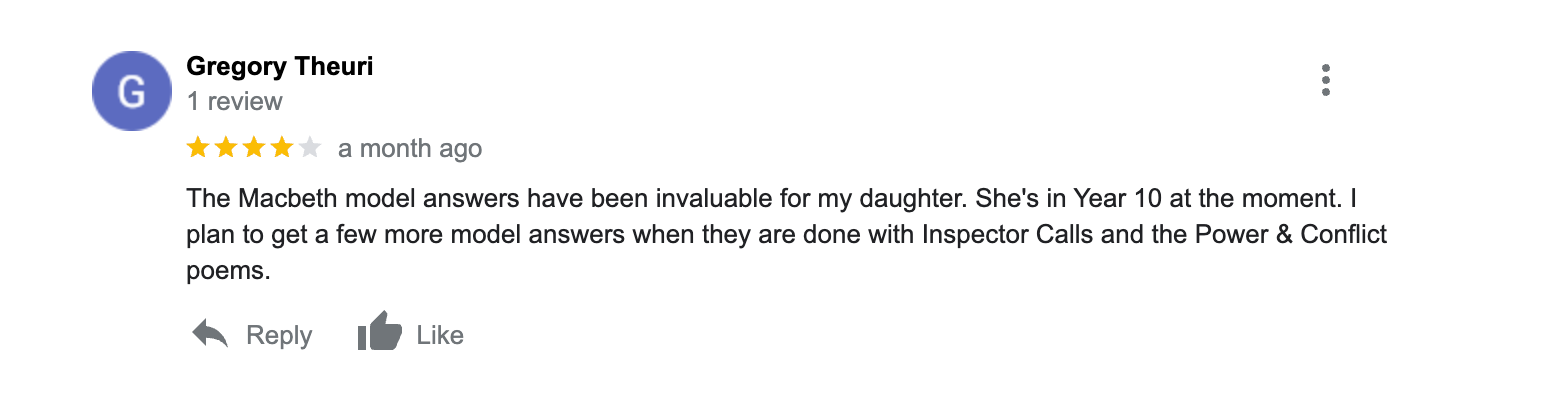Click "Inspector Calls" in the review text
This screenshot has width=1544, height=404.
pos(1005,235)
